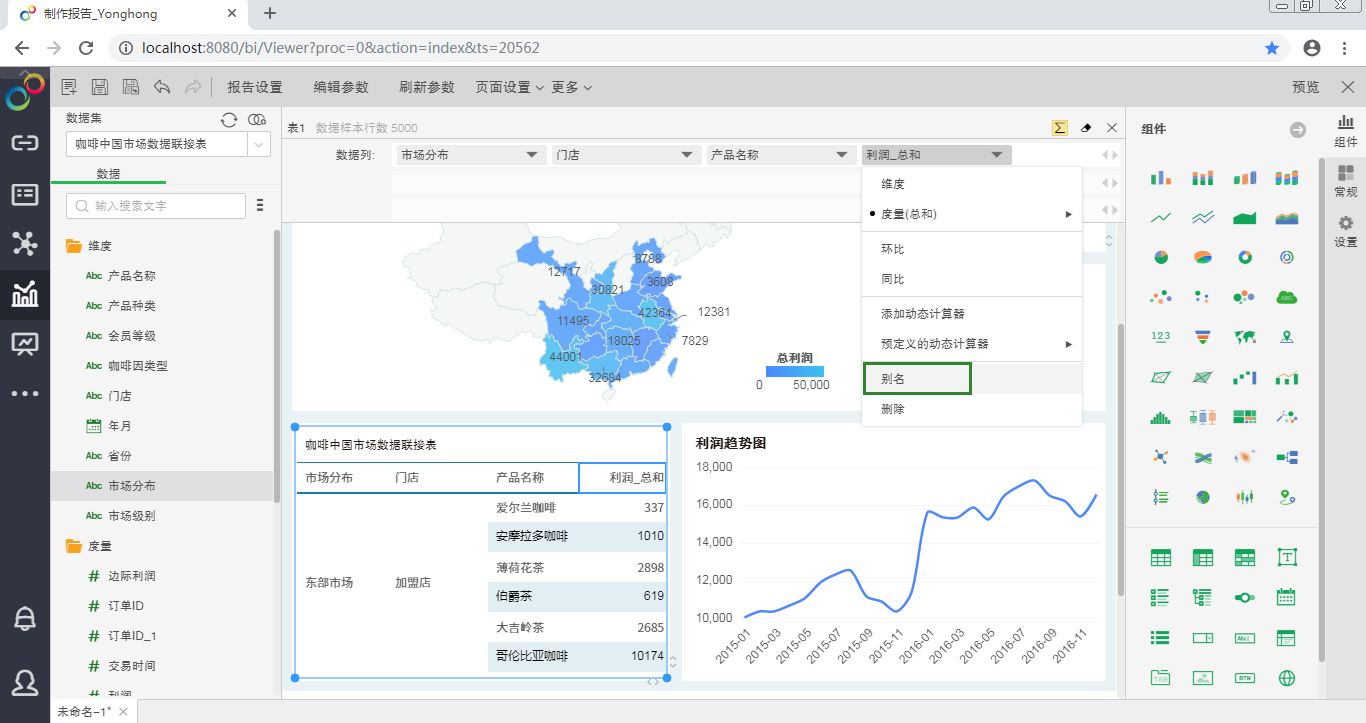Click the yellow sigma aggregate icon

pyautogui.click(x=1059, y=128)
